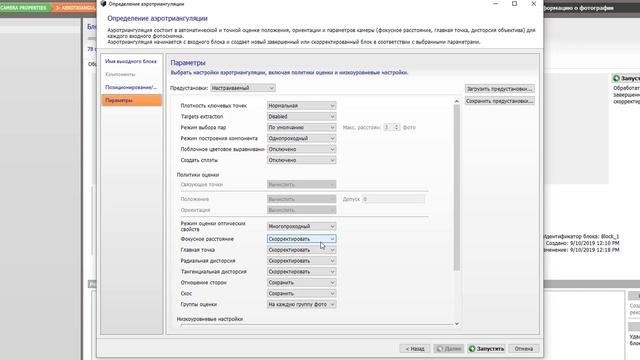Image resolution: width=640 pixels, height=360 pixels.
Task: Click the Политики оценки section label
Action: 198,175
